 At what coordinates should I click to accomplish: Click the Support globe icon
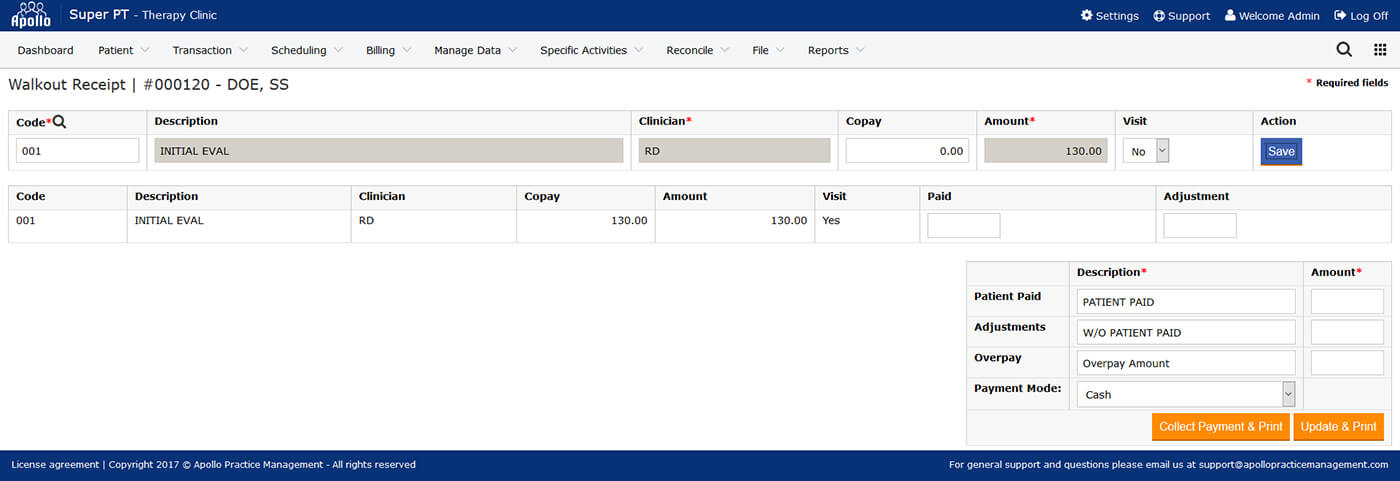tap(1159, 16)
